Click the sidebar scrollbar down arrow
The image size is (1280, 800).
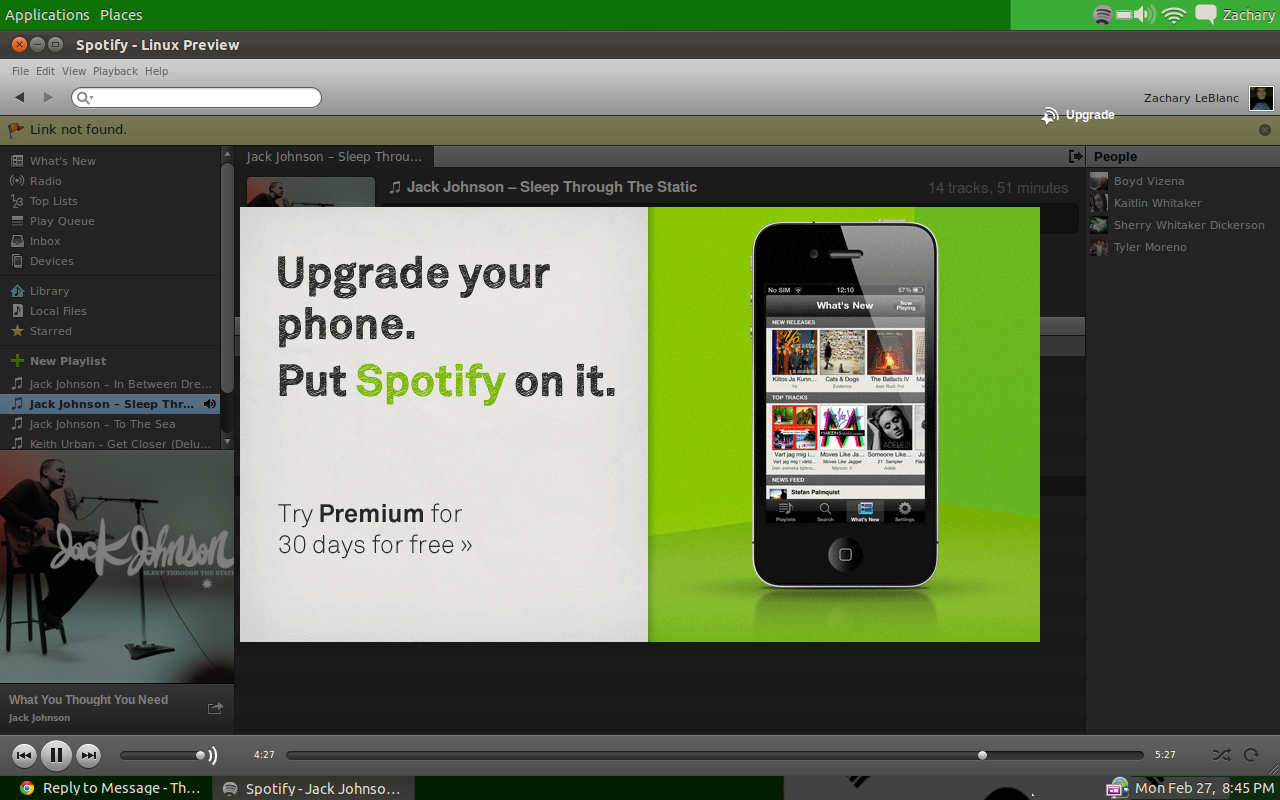[227, 441]
